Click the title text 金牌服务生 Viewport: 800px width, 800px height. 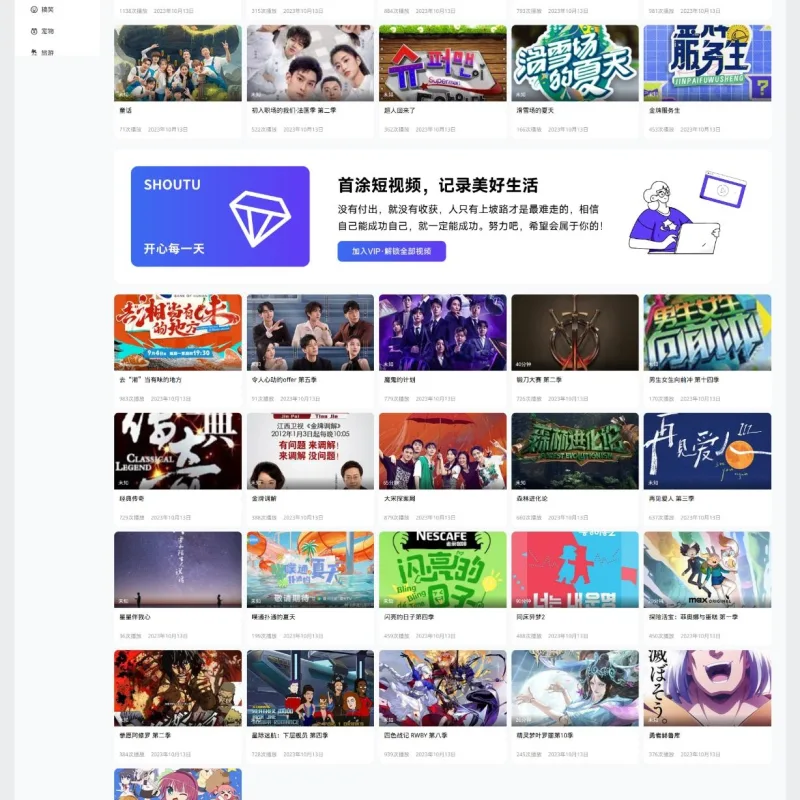tap(664, 110)
